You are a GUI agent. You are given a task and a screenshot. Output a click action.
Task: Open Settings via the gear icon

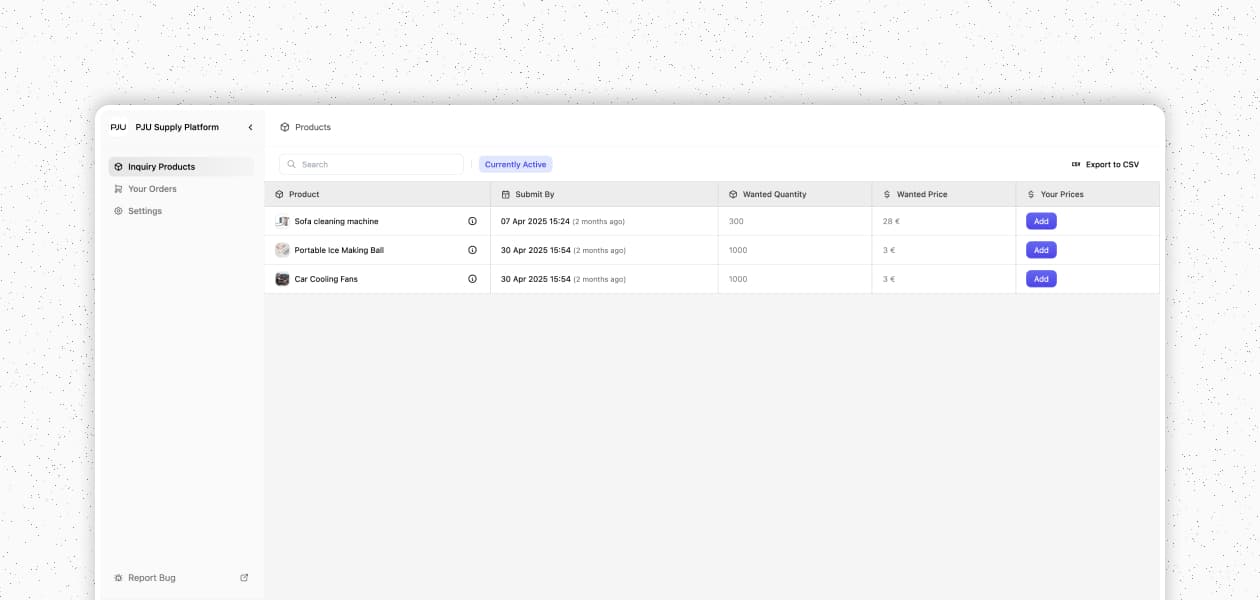[x=119, y=210]
